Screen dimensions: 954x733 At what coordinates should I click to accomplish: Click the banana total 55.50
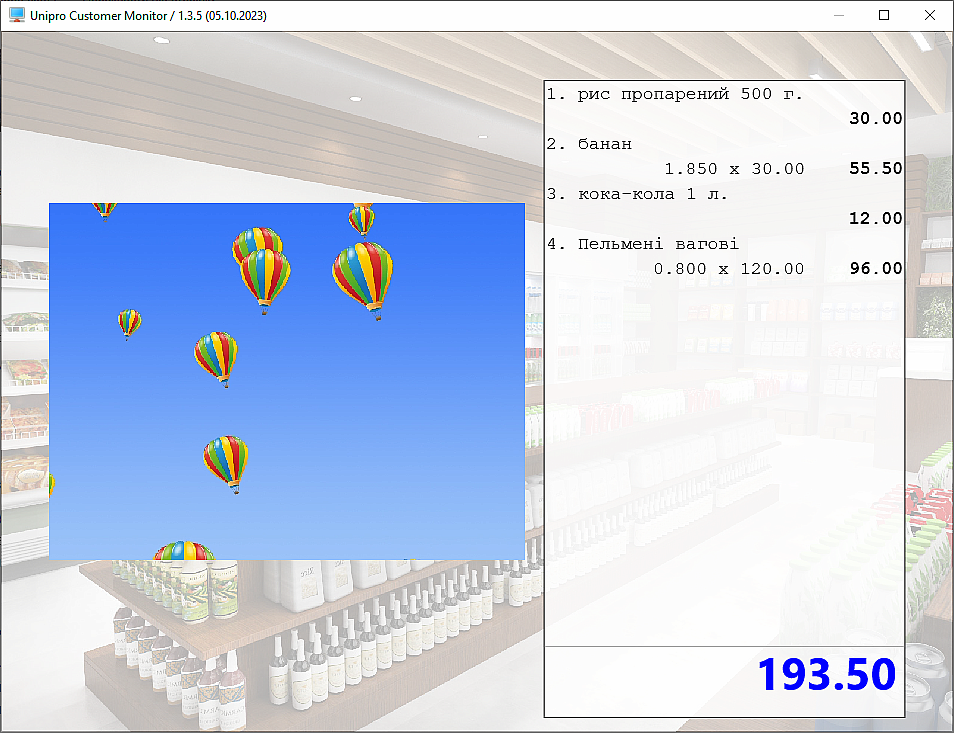point(876,168)
